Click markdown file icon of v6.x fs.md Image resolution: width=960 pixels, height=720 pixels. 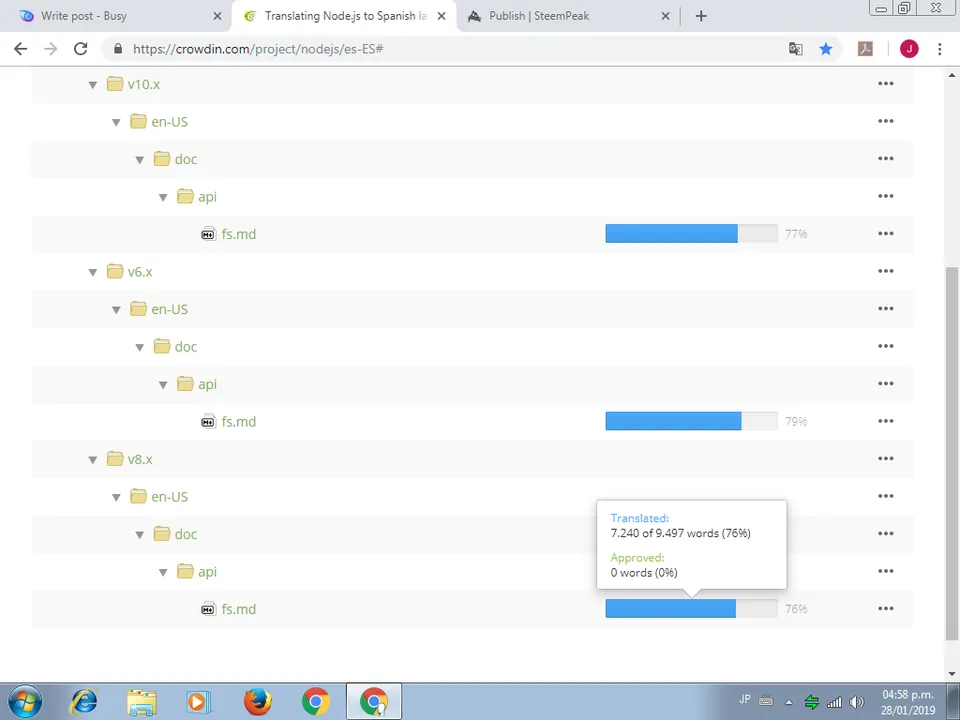coord(209,421)
